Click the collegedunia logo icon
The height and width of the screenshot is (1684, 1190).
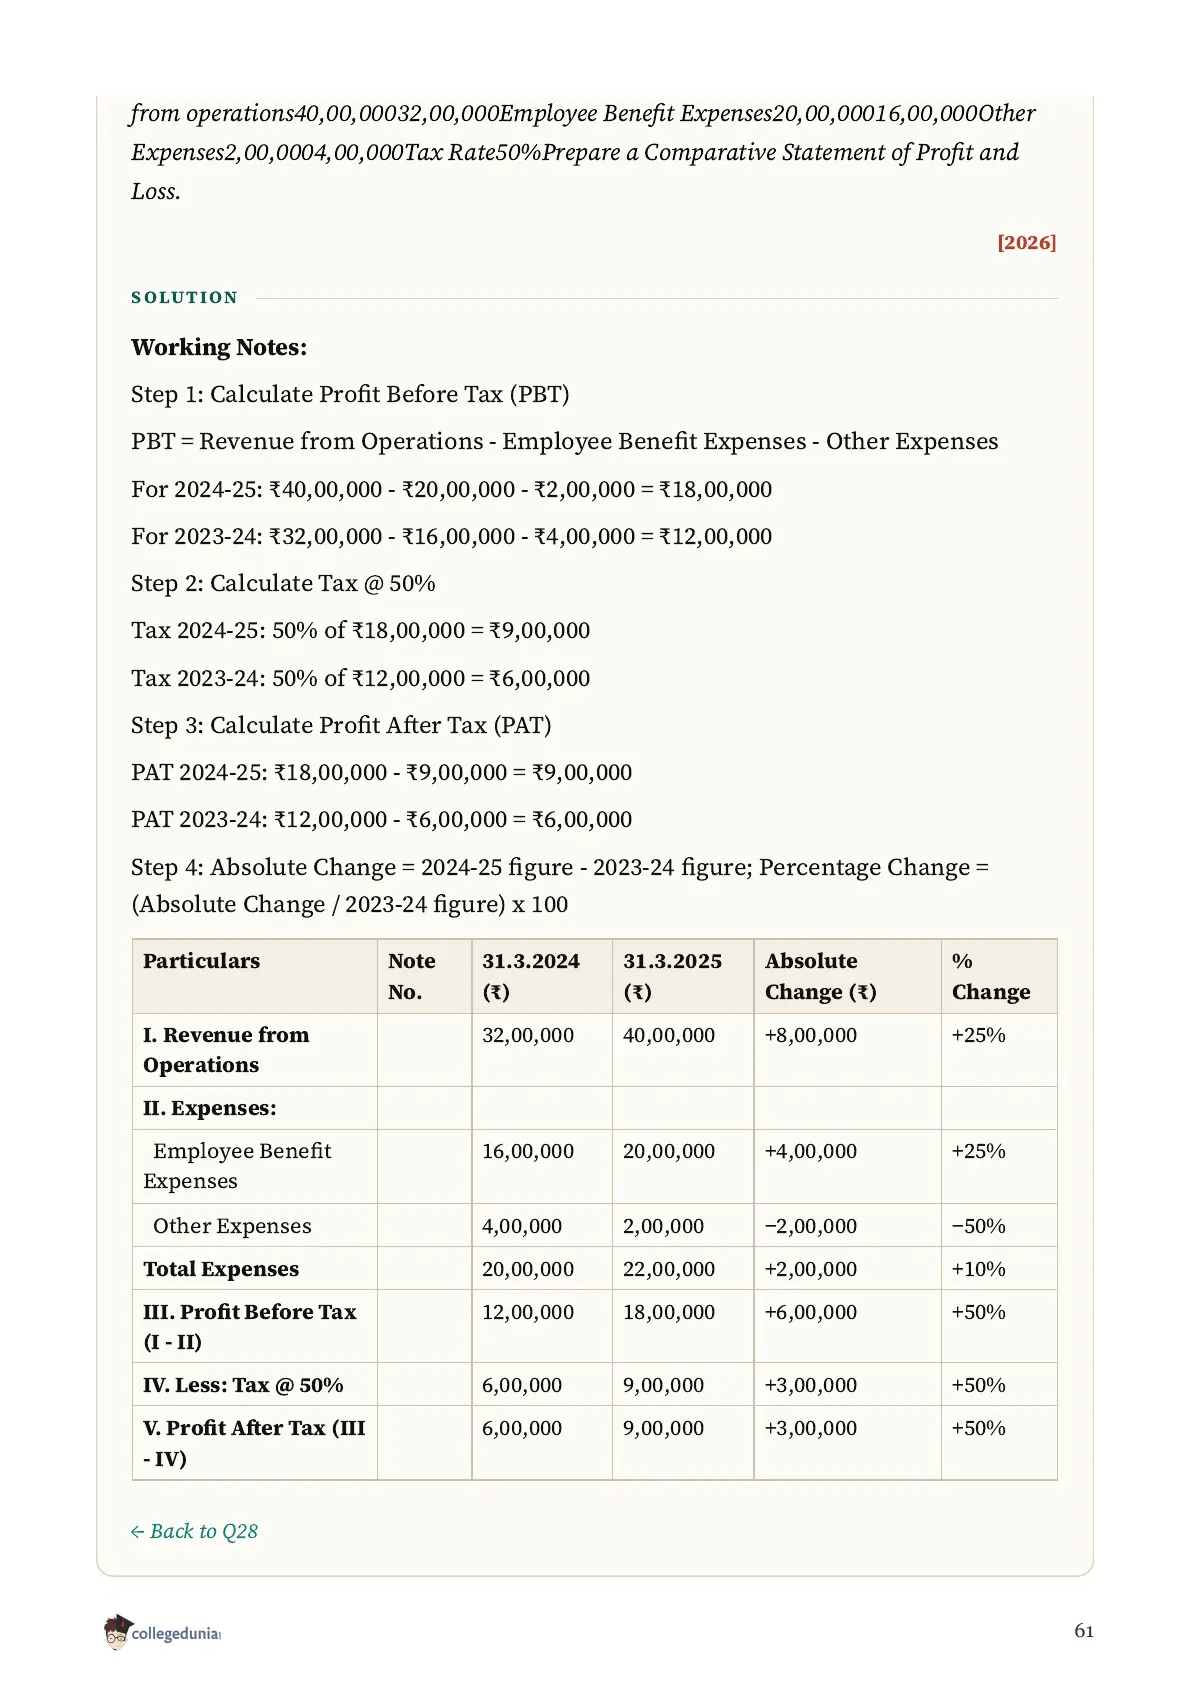(117, 1631)
